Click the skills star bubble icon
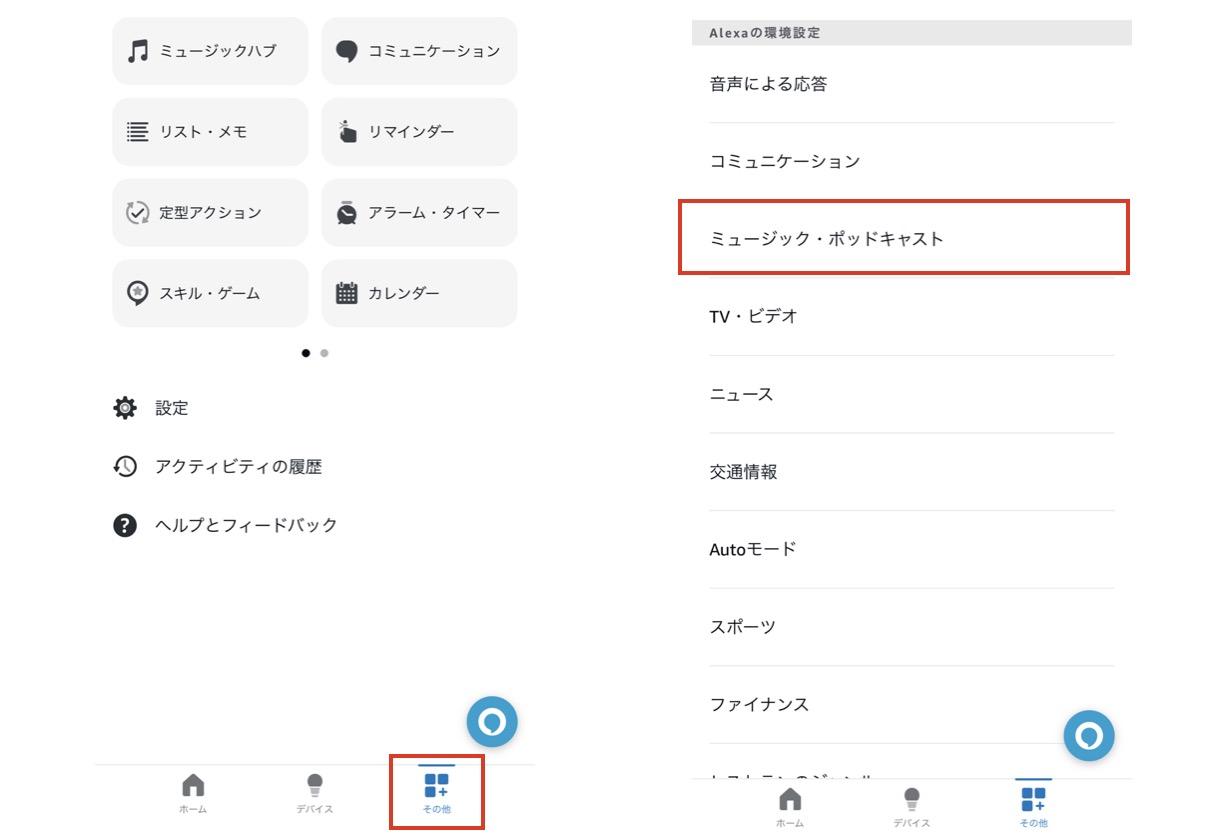This screenshot has width=1206, height=836. [138, 293]
